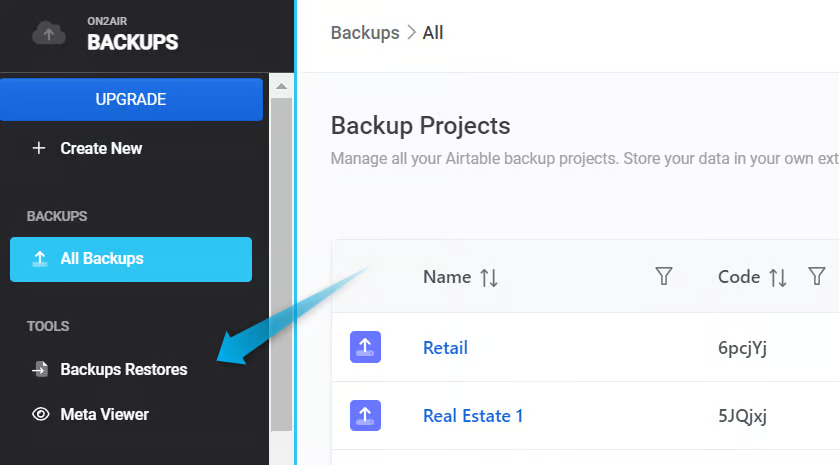Sort by Code using its arrows icon
The image size is (839, 465).
(x=778, y=278)
